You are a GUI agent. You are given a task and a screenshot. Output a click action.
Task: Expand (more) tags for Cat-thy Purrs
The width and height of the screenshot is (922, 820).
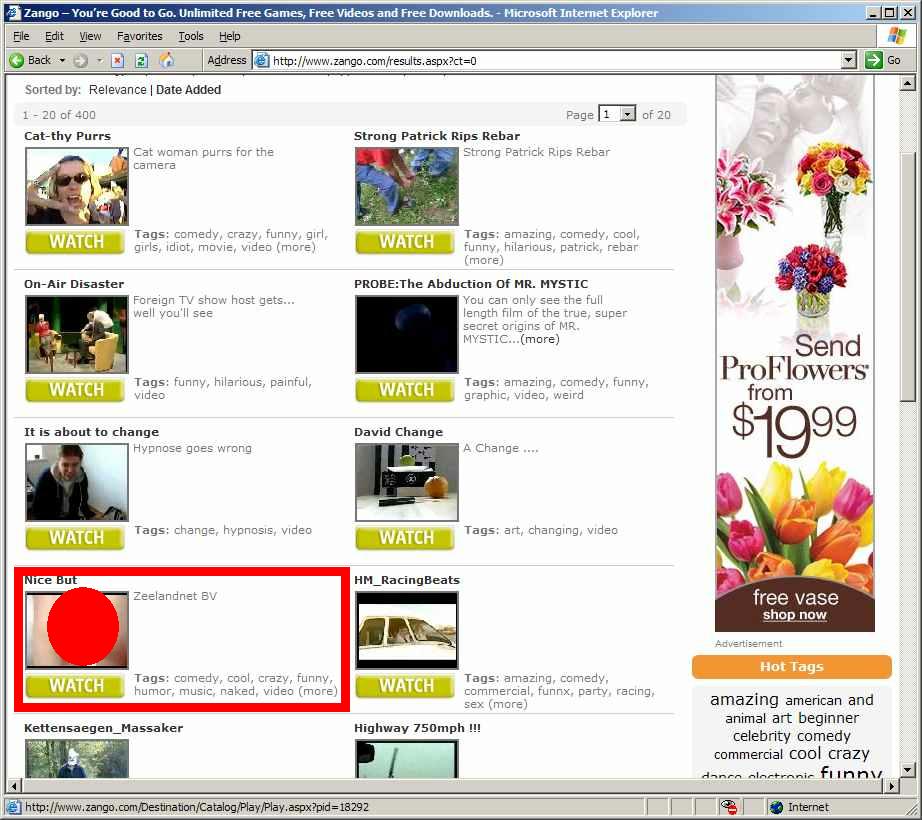point(296,247)
